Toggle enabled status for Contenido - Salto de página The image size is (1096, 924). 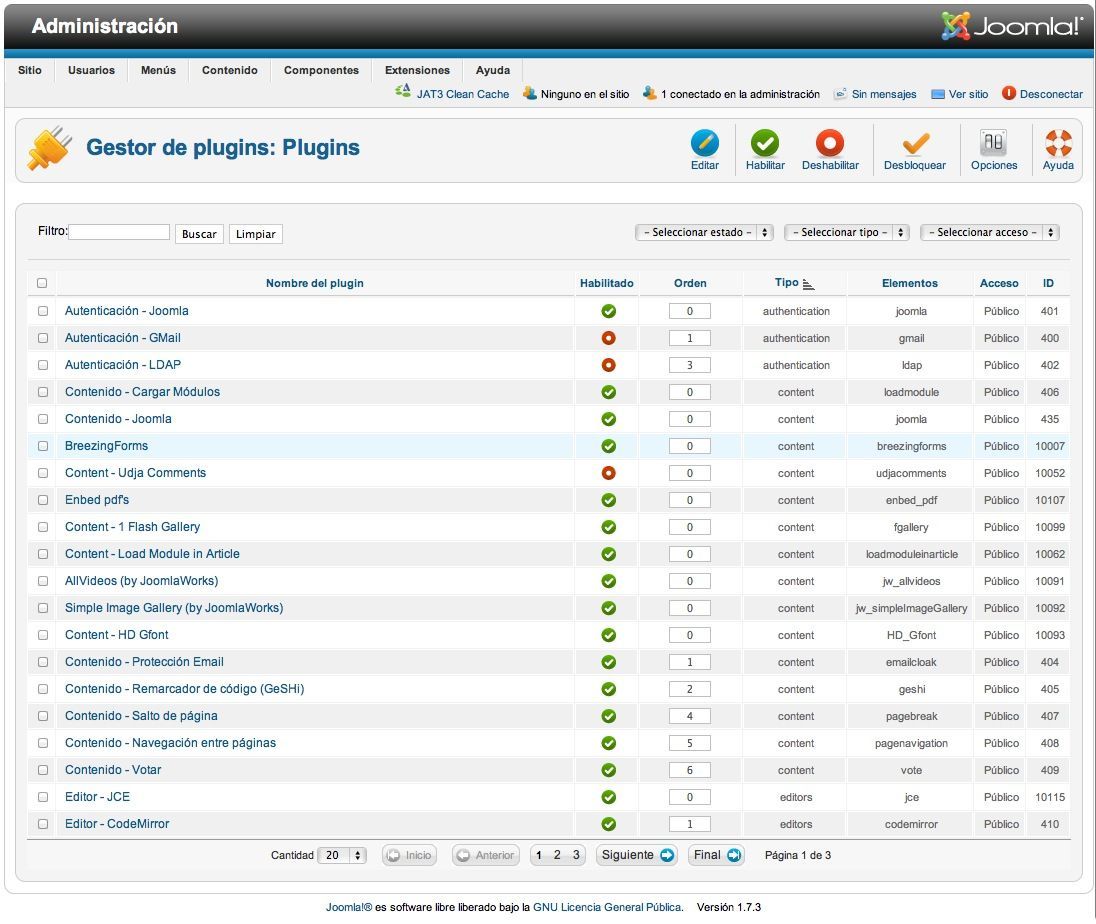tap(608, 716)
